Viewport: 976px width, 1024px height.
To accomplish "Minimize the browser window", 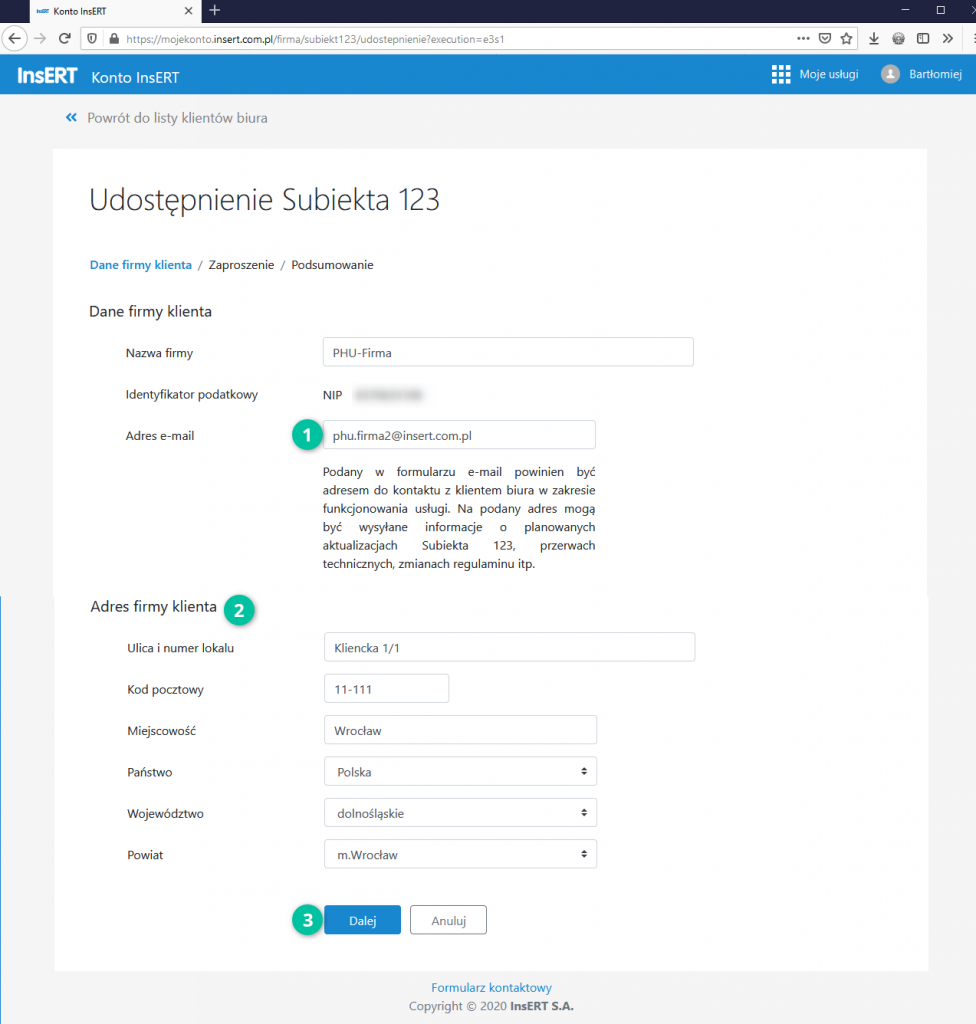I will pos(905,10).
